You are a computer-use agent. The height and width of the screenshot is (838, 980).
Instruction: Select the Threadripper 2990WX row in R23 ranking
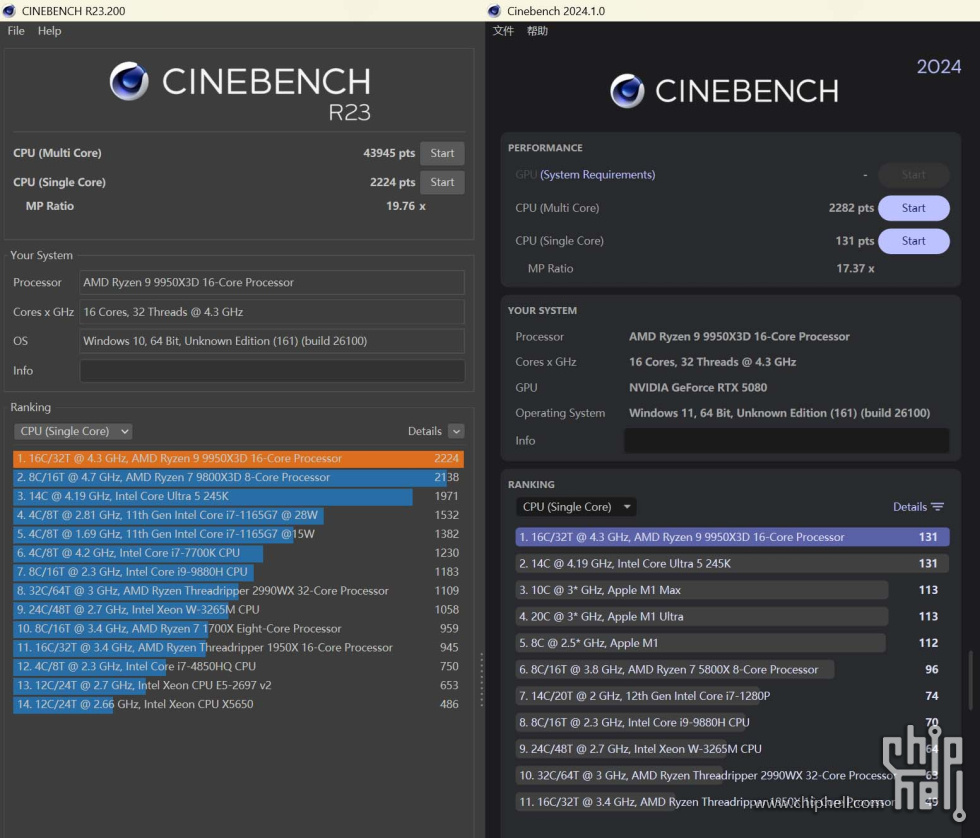click(238, 591)
